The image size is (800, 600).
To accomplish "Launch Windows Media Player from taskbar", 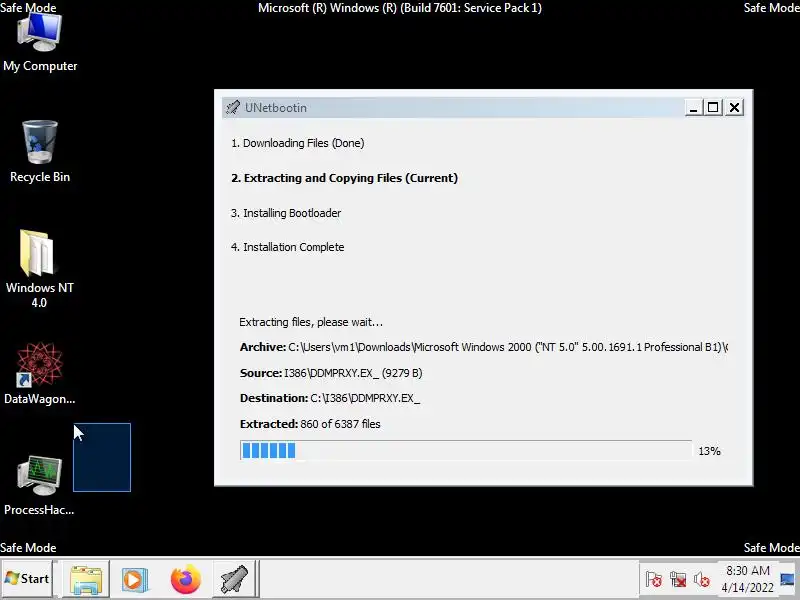I will tap(135, 580).
